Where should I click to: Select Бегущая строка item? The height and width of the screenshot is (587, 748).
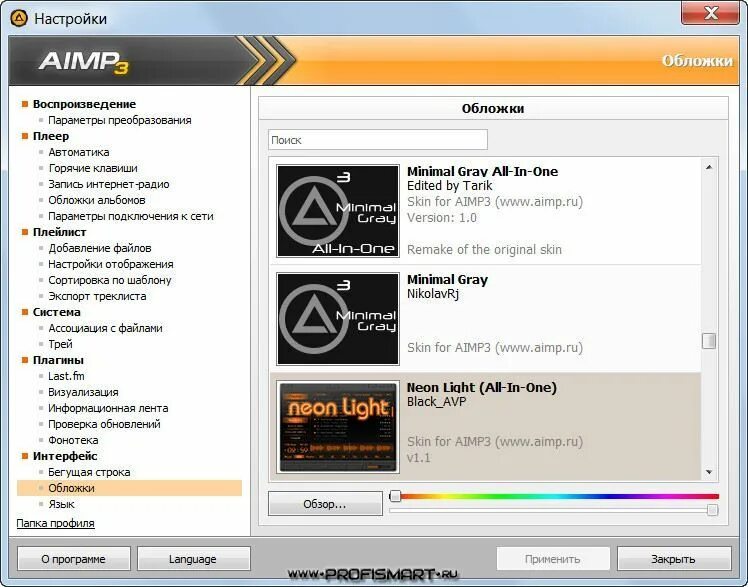pyautogui.click(x=89, y=472)
